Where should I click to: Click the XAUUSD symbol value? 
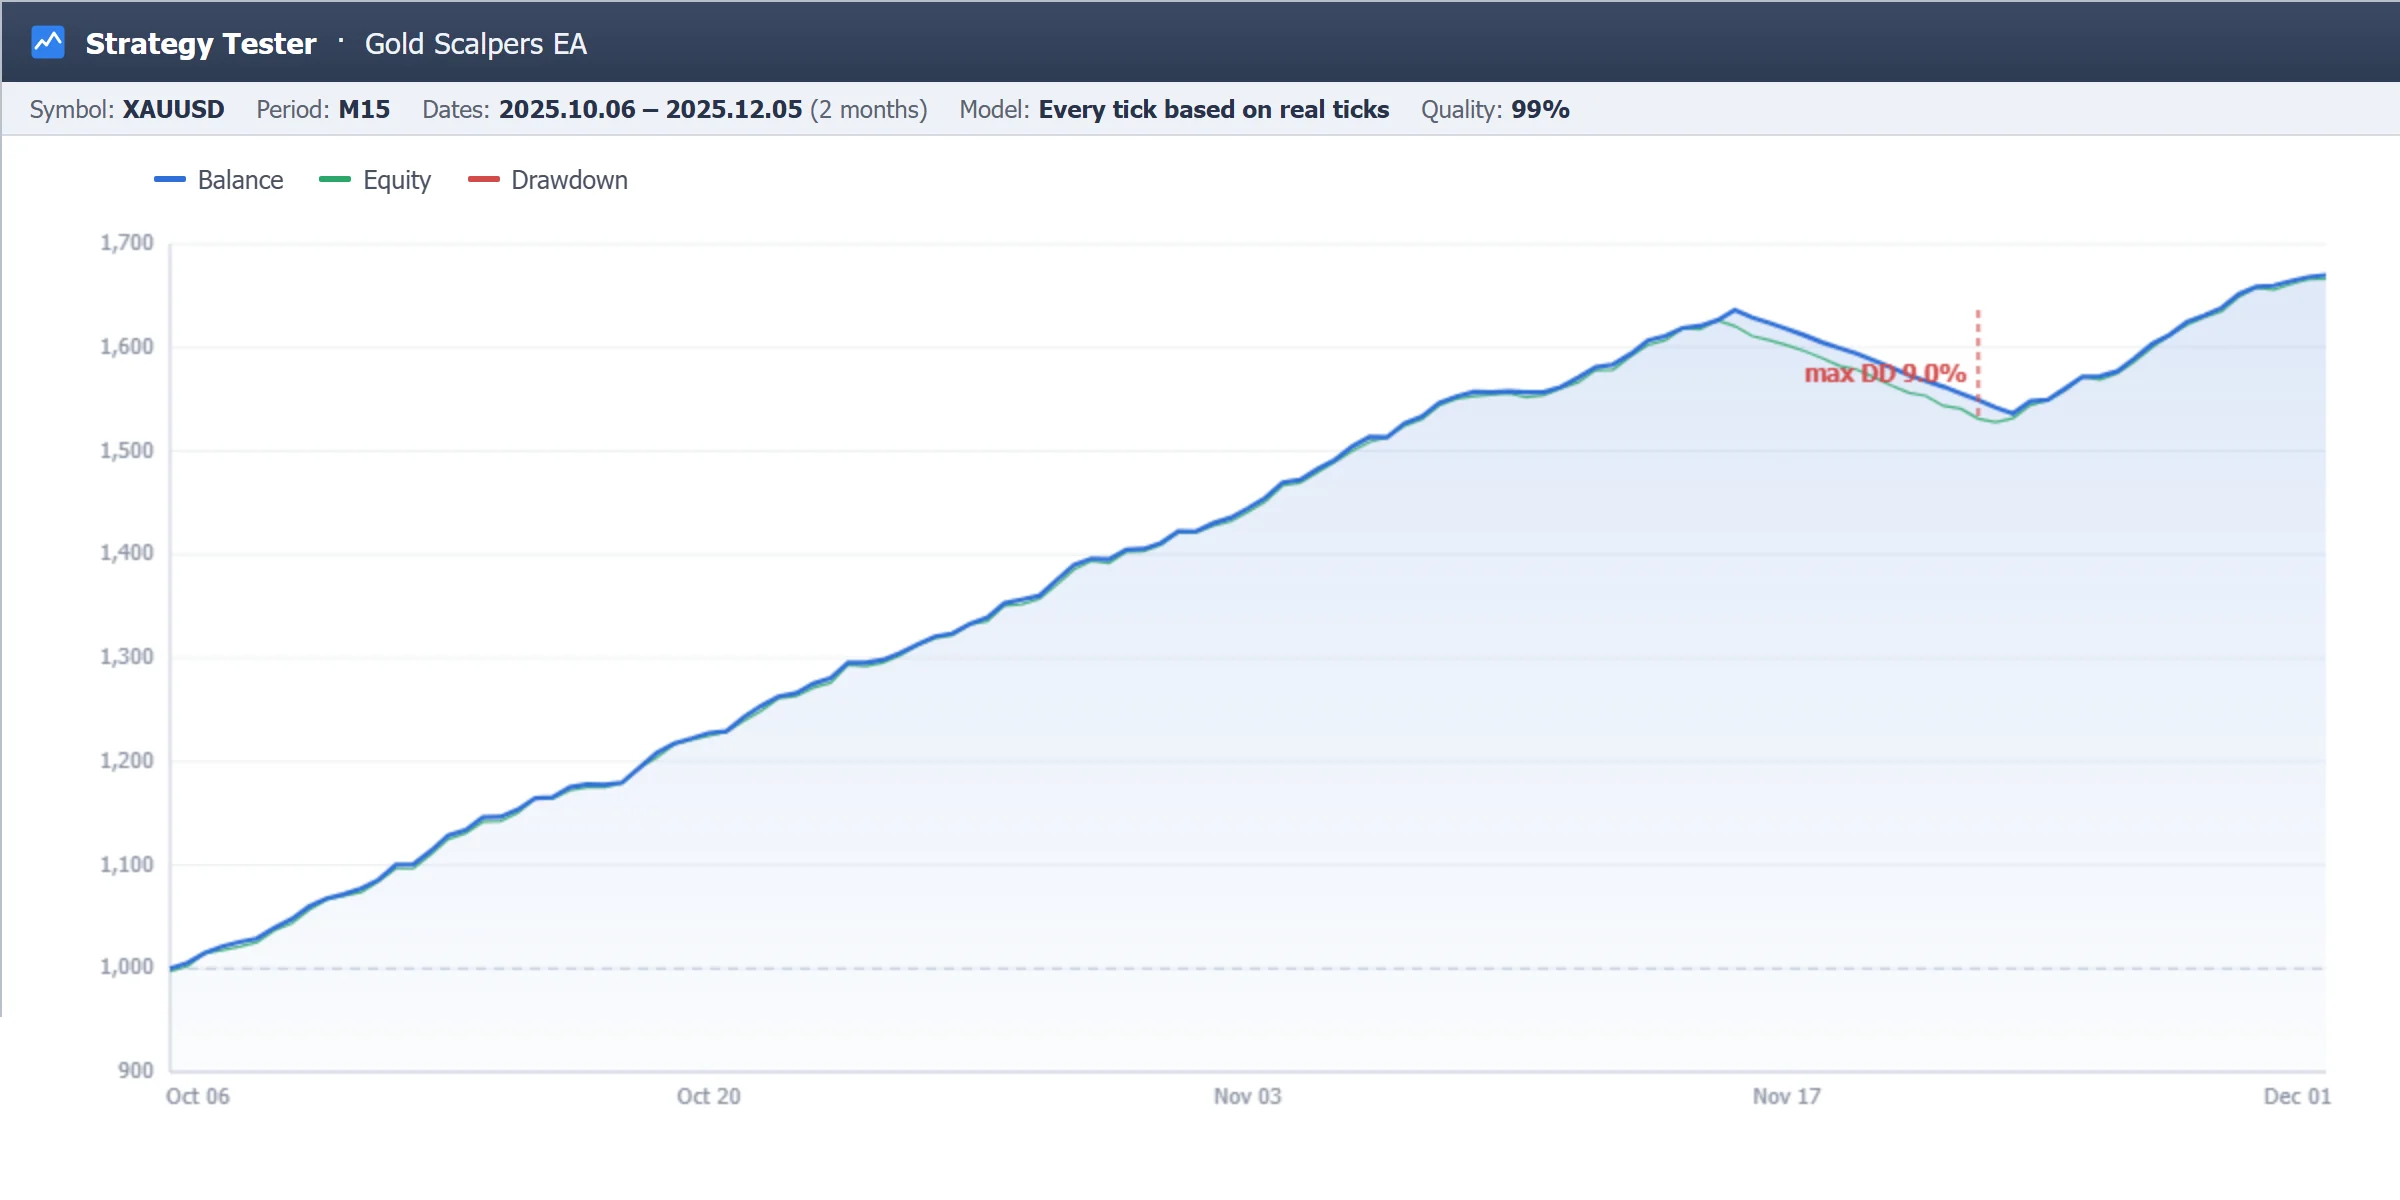[173, 109]
